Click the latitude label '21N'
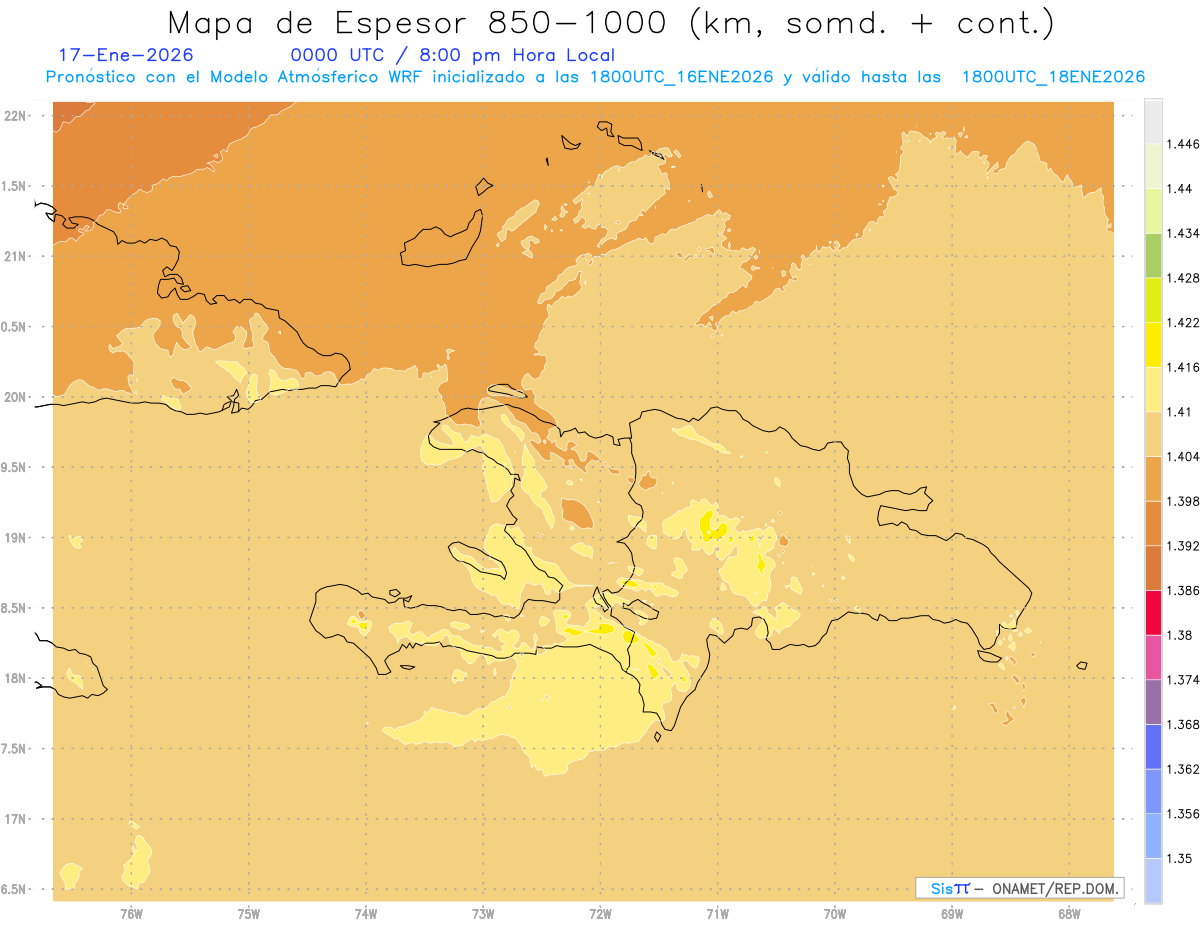This screenshot has width=1200, height=927. pos(15,256)
